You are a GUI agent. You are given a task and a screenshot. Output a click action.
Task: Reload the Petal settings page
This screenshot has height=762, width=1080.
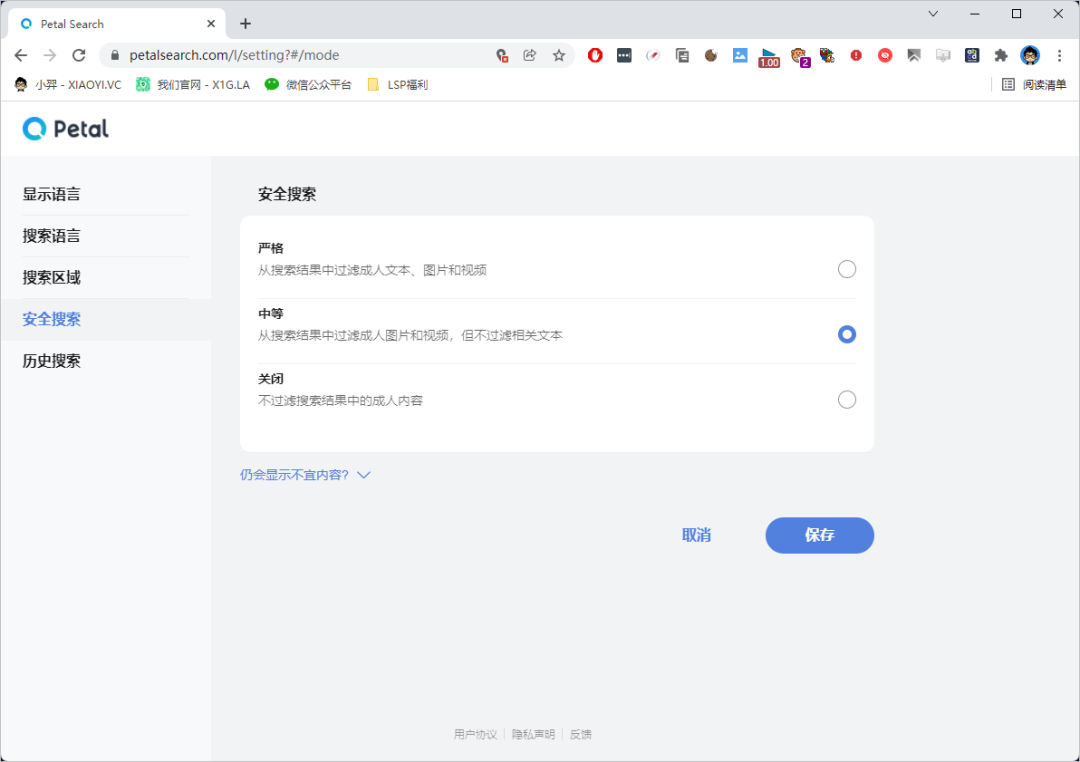click(79, 55)
